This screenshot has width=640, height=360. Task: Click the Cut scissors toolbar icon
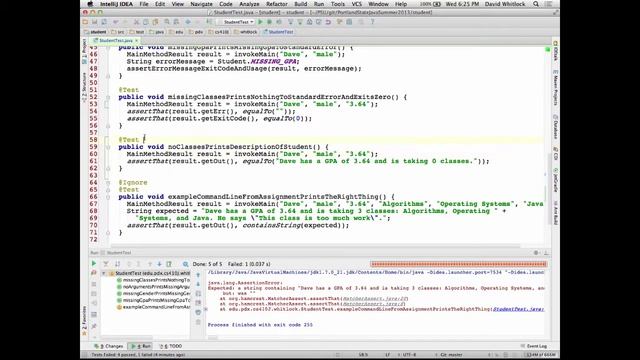pyautogui.click(x=136, y=22)
